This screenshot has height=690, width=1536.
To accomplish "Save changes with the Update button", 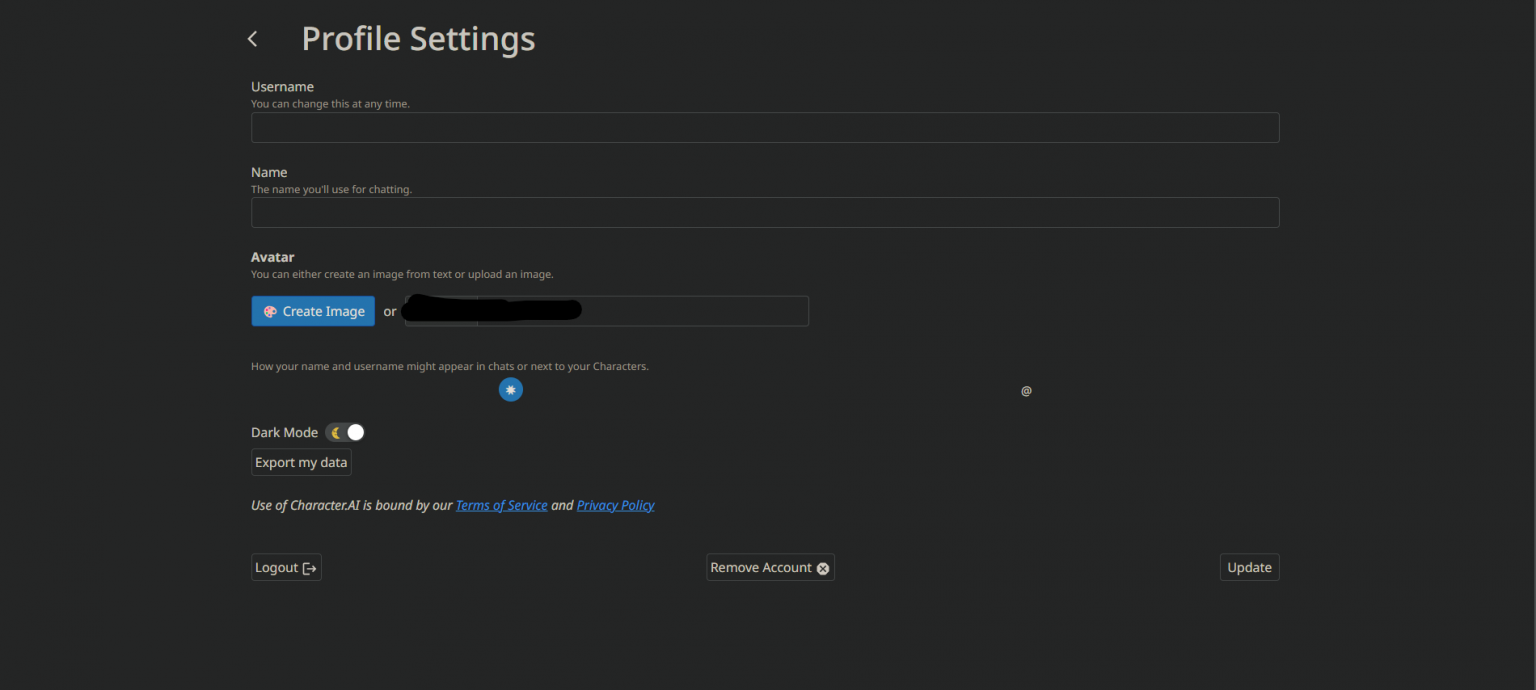I will pyautogui.click(x=1249, y=568).
